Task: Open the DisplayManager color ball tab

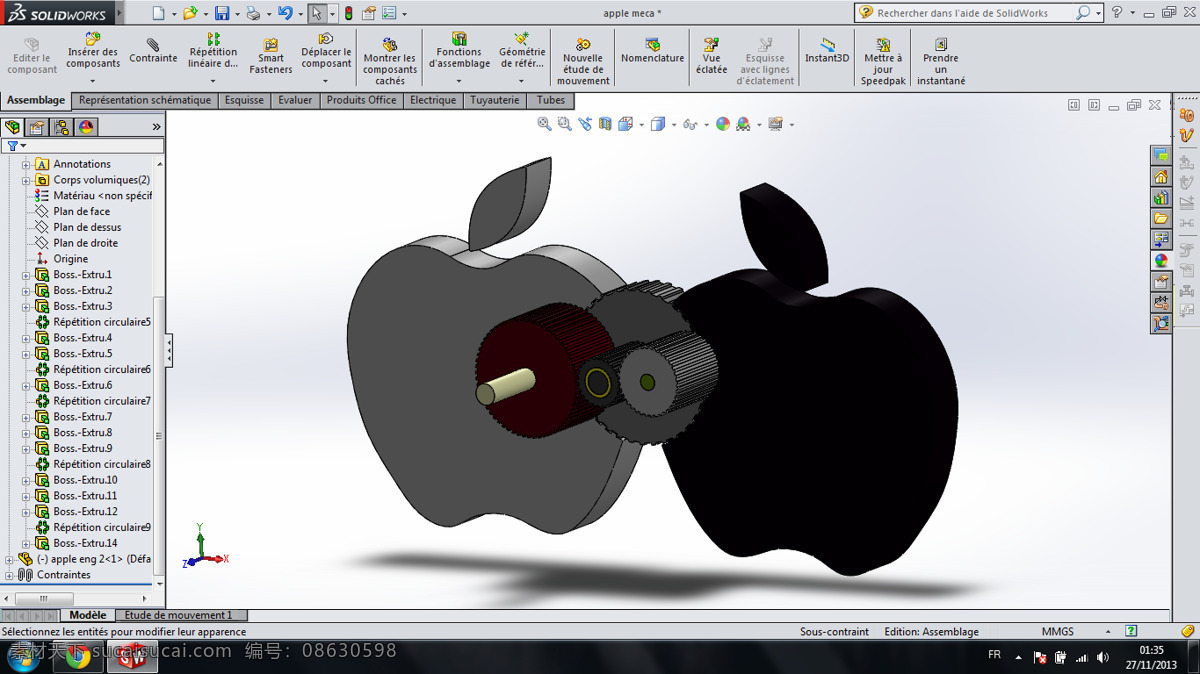Action: [x=86, y=127]
